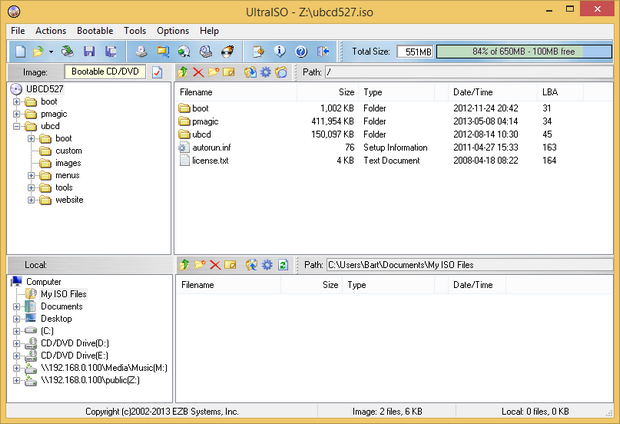The height and width of the screenshot is (424, 620).
Task: Click the Rename icon in the Local toolbar
Action: click(230, 265)
